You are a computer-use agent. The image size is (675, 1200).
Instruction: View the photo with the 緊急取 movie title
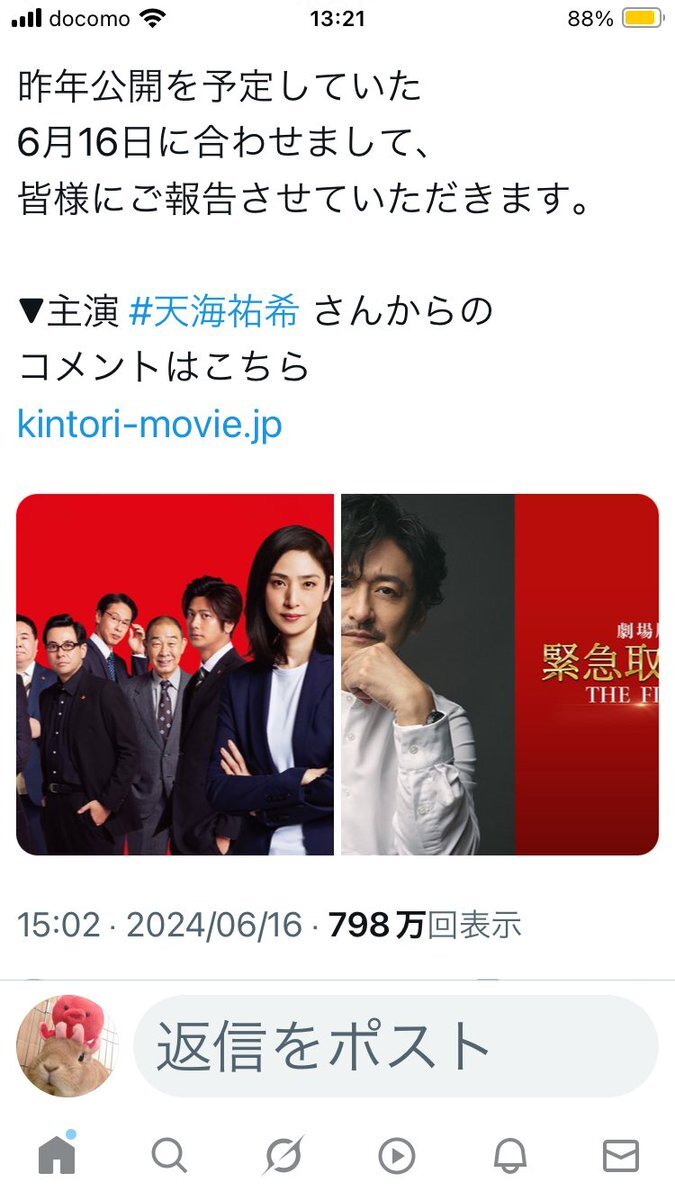point(500,674)
